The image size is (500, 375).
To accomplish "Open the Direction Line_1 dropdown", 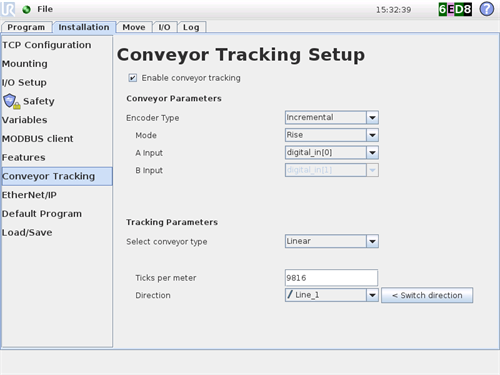I will (332, 295).
